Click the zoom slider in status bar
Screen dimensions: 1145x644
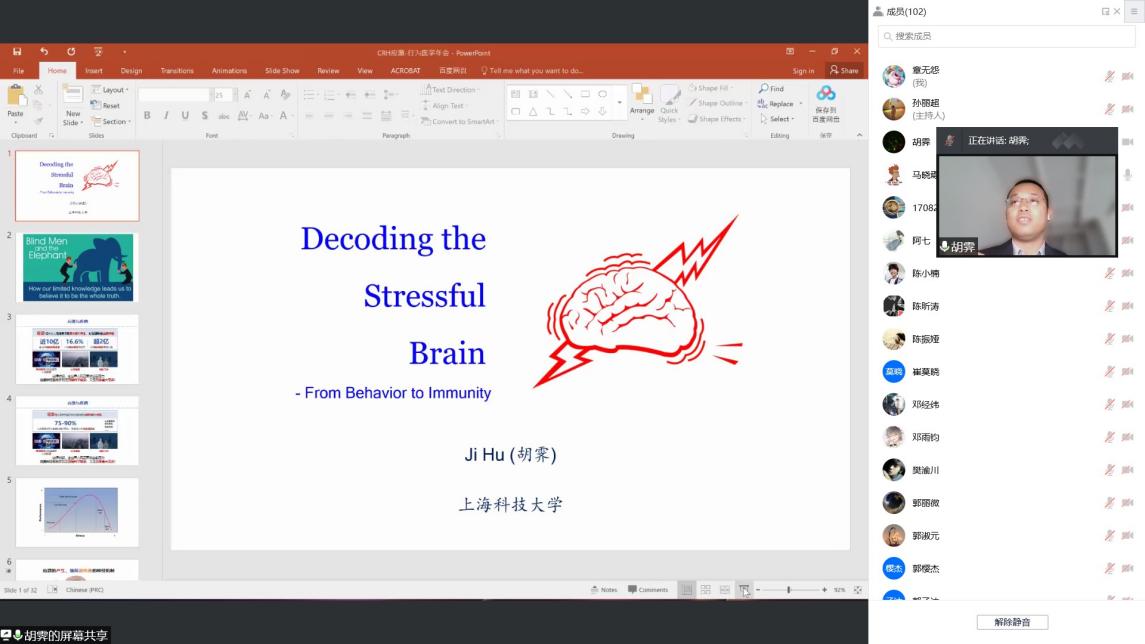(x=789, y=590)
